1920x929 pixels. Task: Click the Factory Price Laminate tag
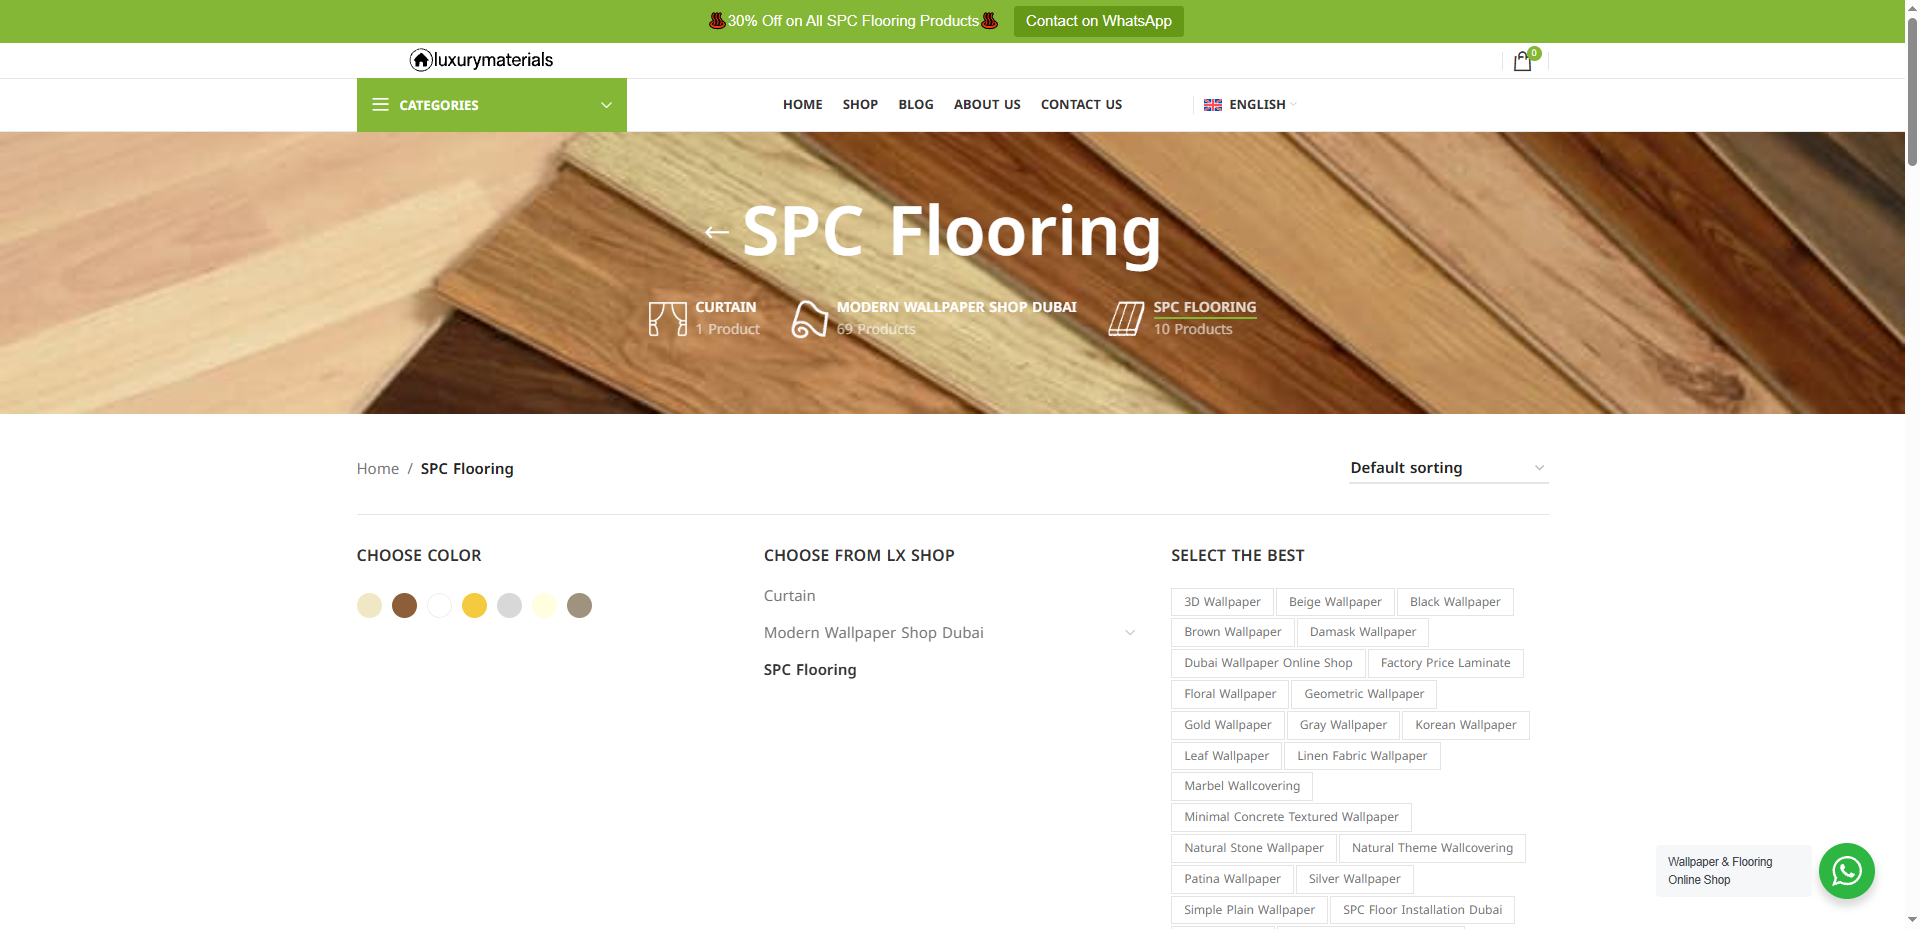pos(1446,662)
